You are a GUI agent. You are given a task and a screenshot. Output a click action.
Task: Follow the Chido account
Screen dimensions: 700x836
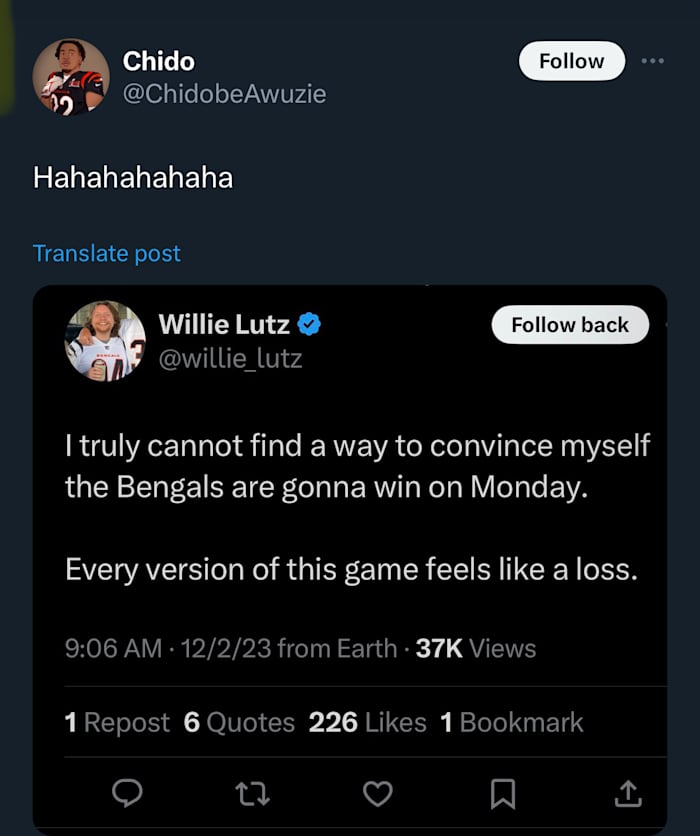click(571, 61)
